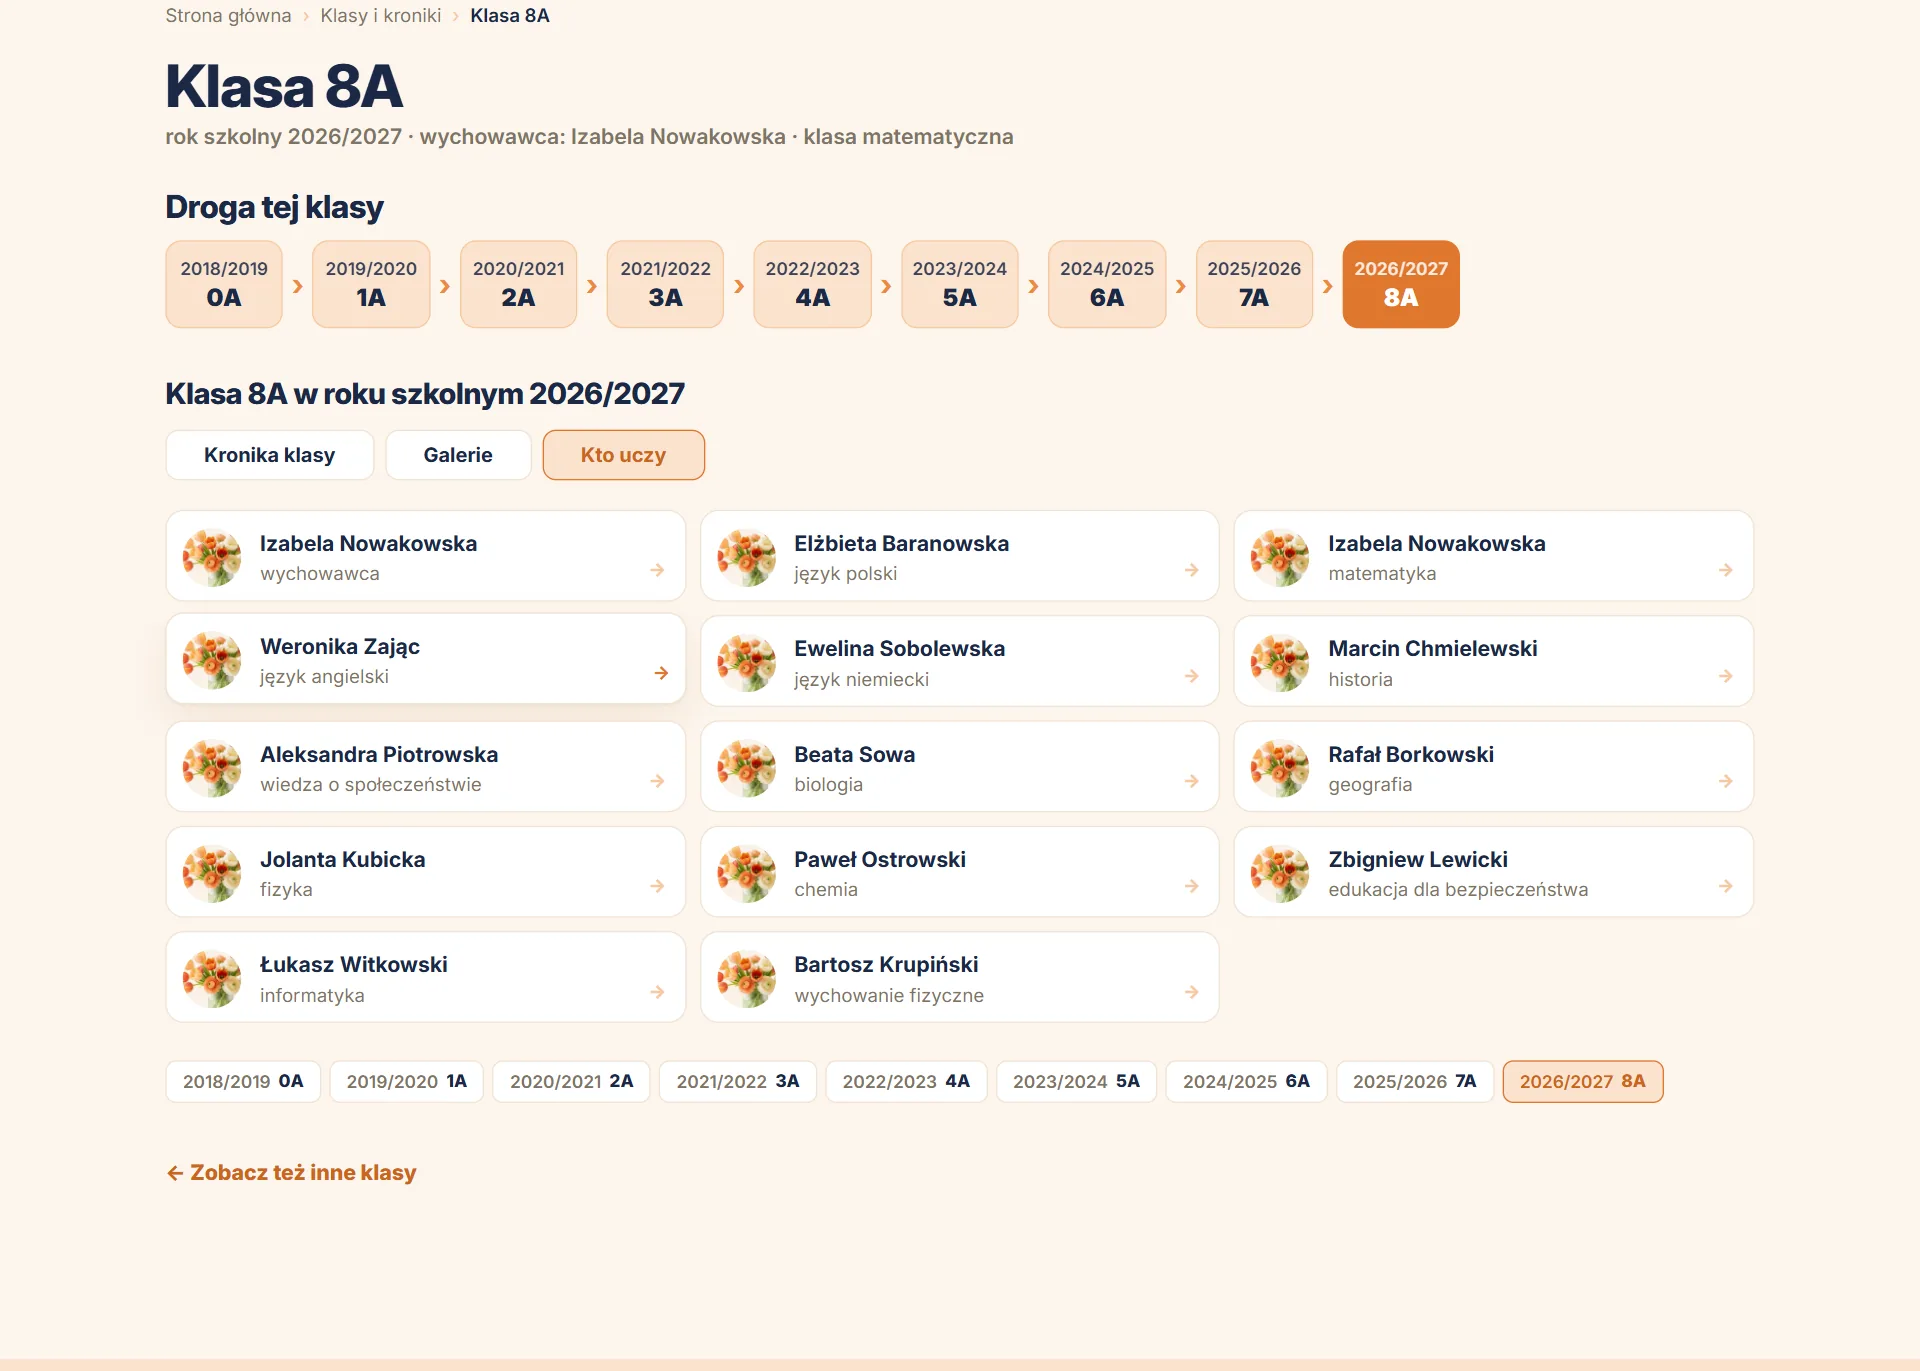Select the Kto uczy tab
Image resolution: width=1920 pixels, height=1371 pixels.
pos(623,455)
